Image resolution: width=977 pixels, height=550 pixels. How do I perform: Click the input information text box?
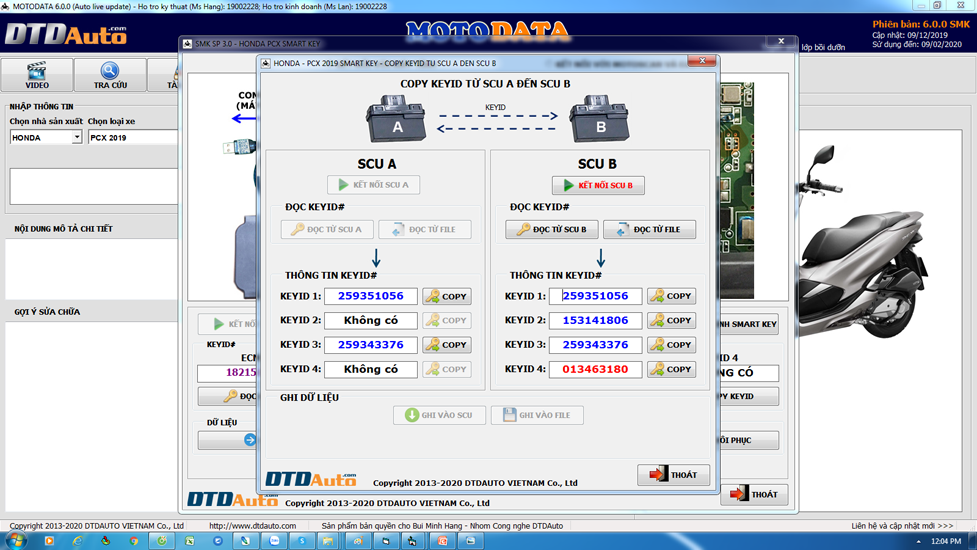[94, 186]
